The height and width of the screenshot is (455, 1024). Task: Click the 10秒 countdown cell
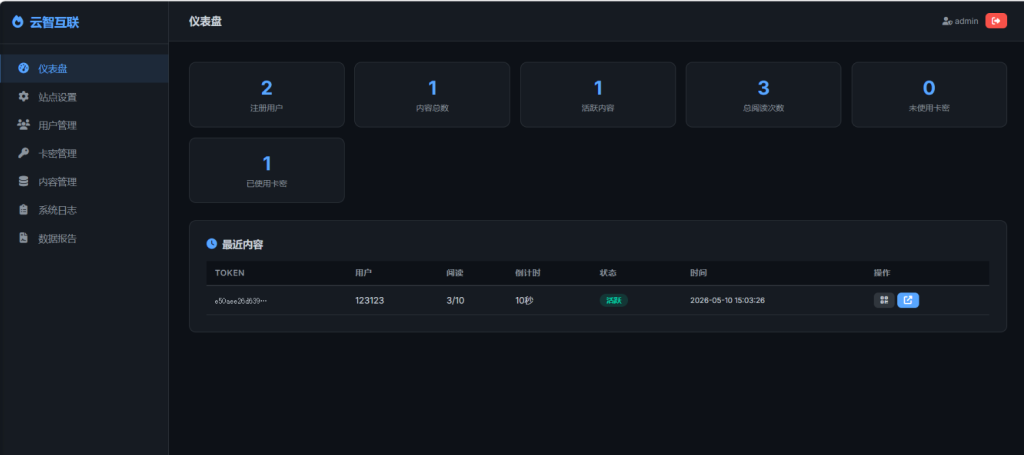tap(524, 300)
